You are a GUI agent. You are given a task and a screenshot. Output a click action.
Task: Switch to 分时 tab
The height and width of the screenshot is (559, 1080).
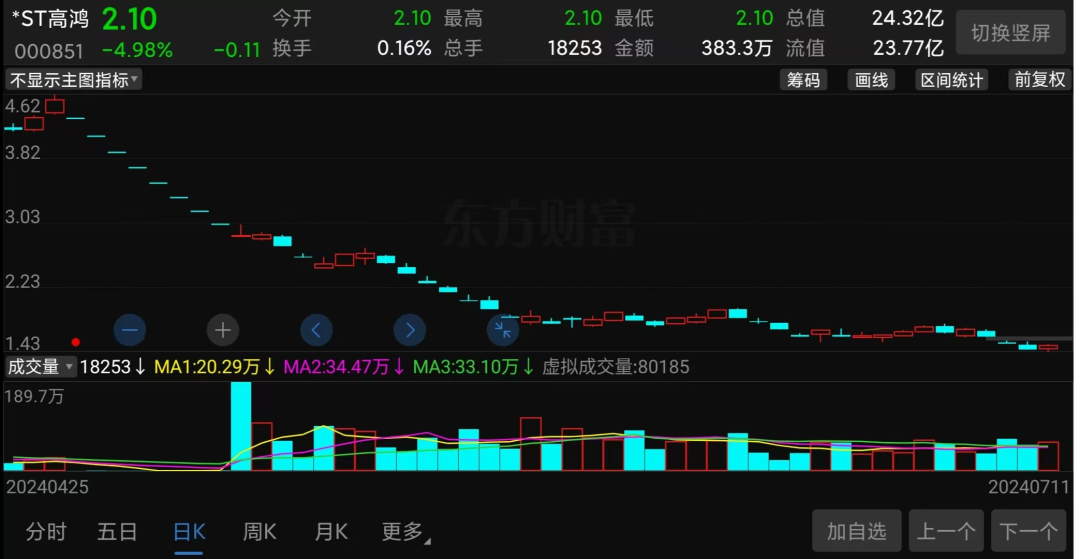[46, 531]
